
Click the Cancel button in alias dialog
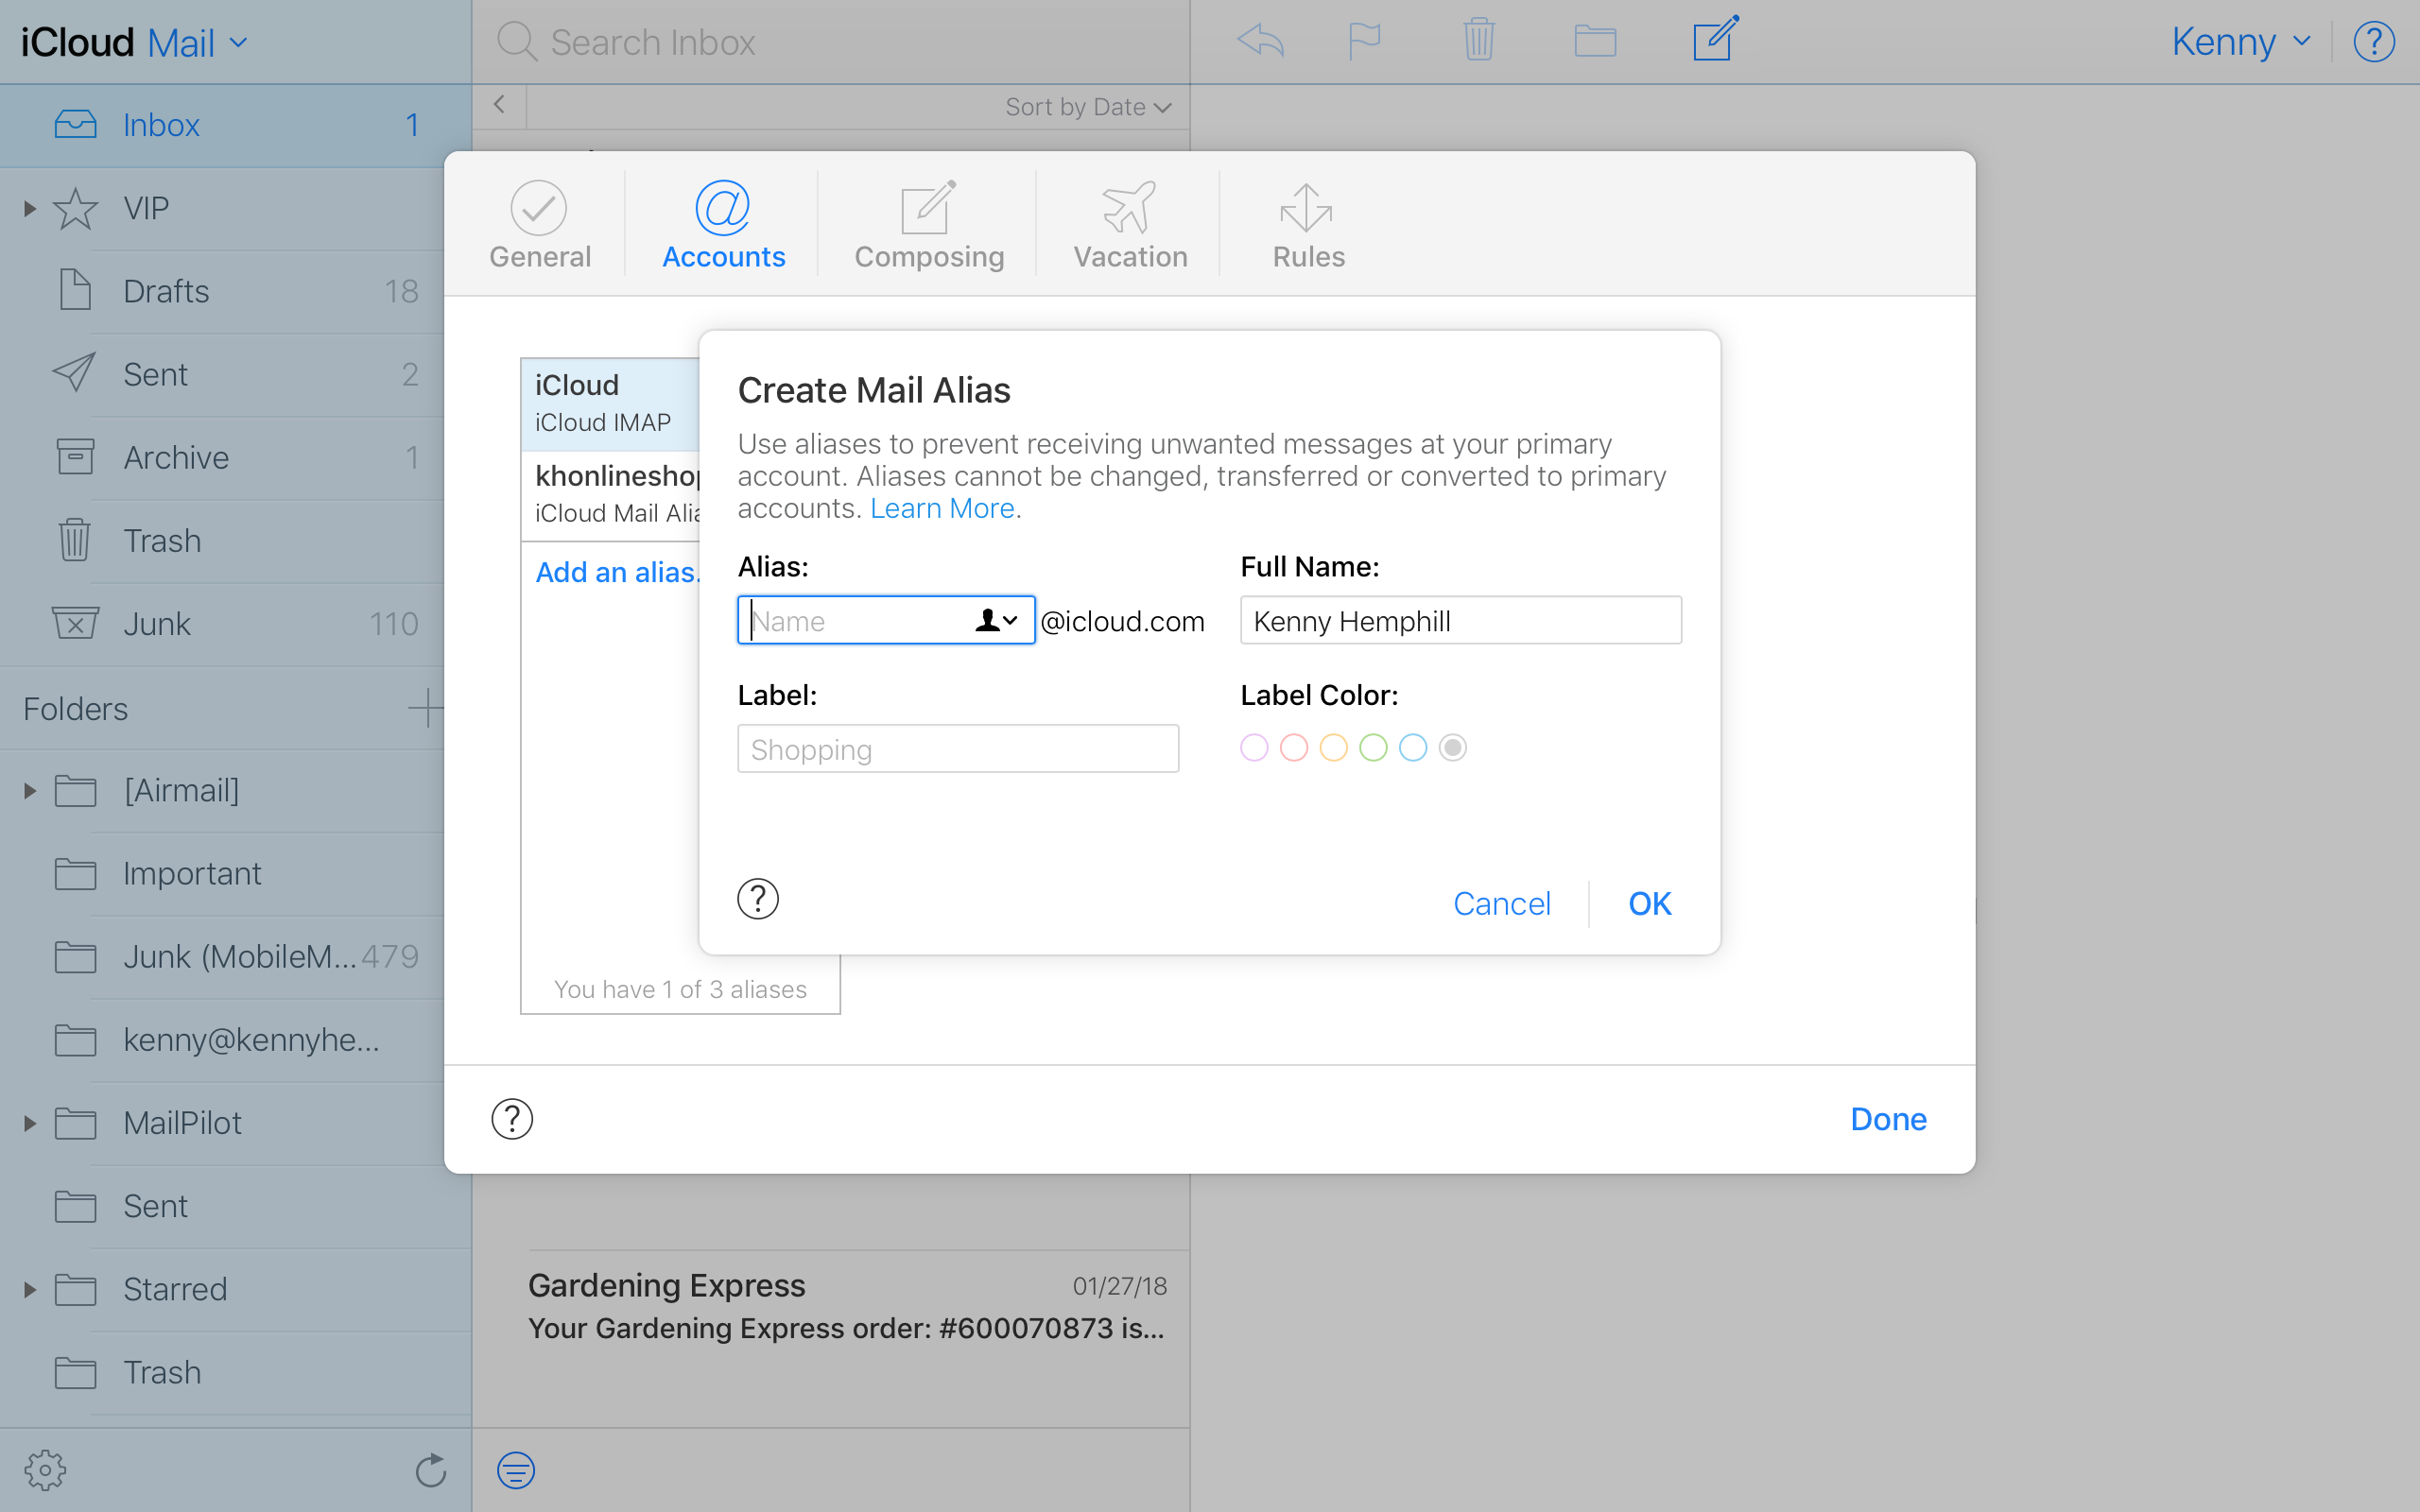click(x=1501, y=903)
